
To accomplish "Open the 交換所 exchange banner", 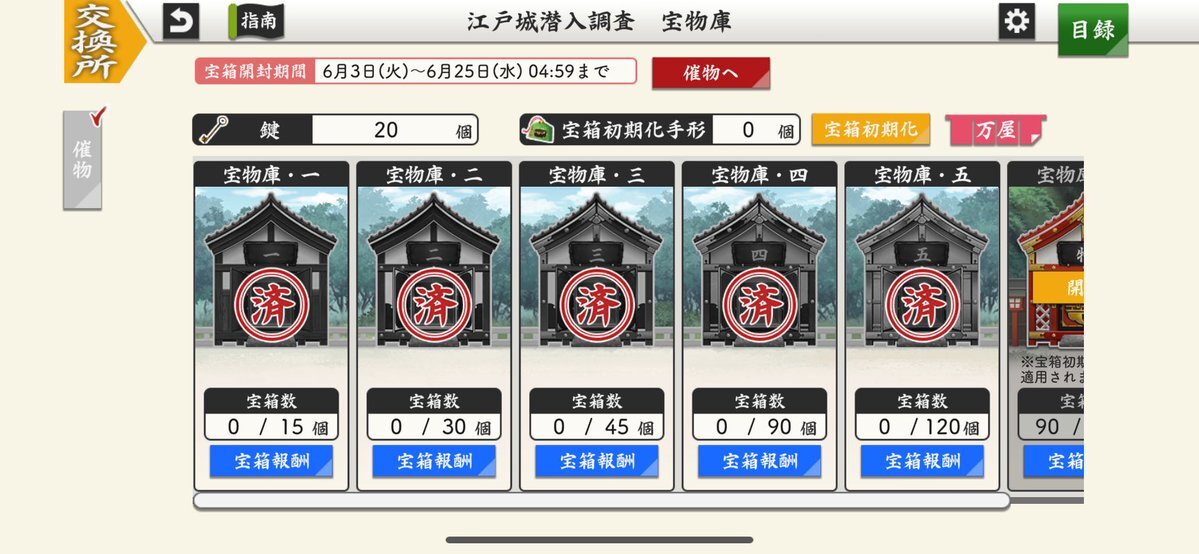I will pos(105,41).
